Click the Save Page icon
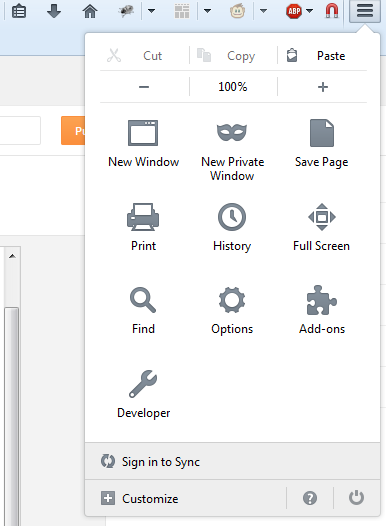Image resolution: width=386 pixels, height=526 pixels. pos(322,133)
